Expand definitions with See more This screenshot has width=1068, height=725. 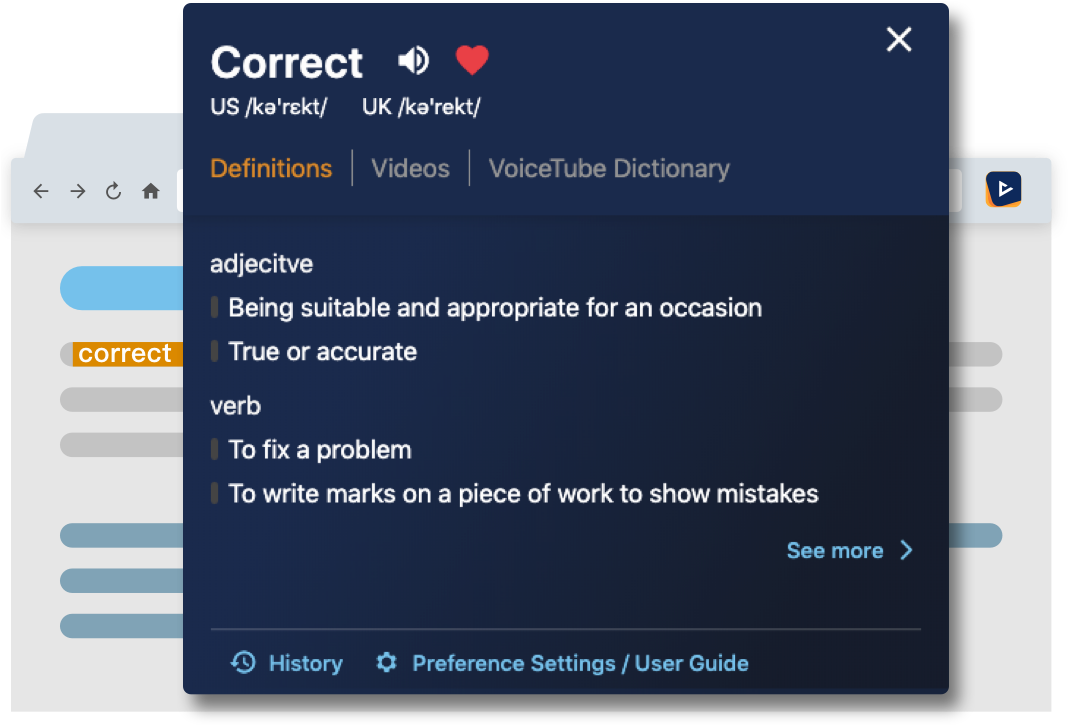coord(835,551)
